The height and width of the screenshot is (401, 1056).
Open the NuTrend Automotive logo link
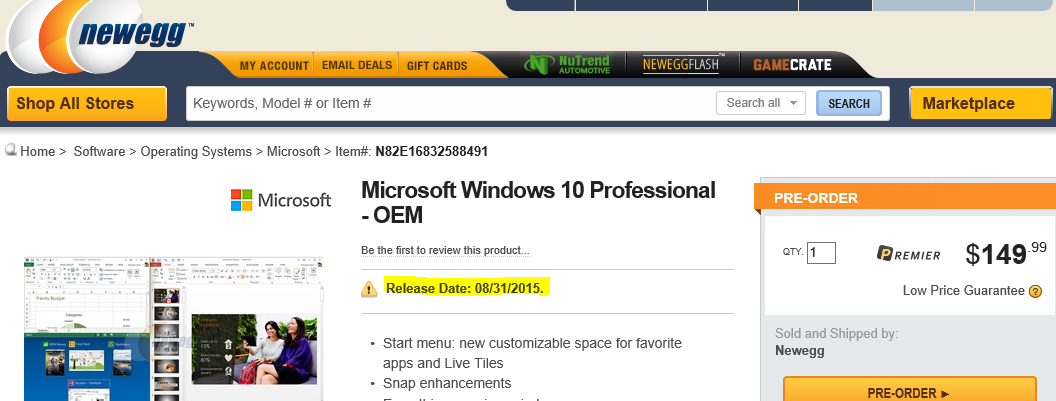[x=567, y=65]
